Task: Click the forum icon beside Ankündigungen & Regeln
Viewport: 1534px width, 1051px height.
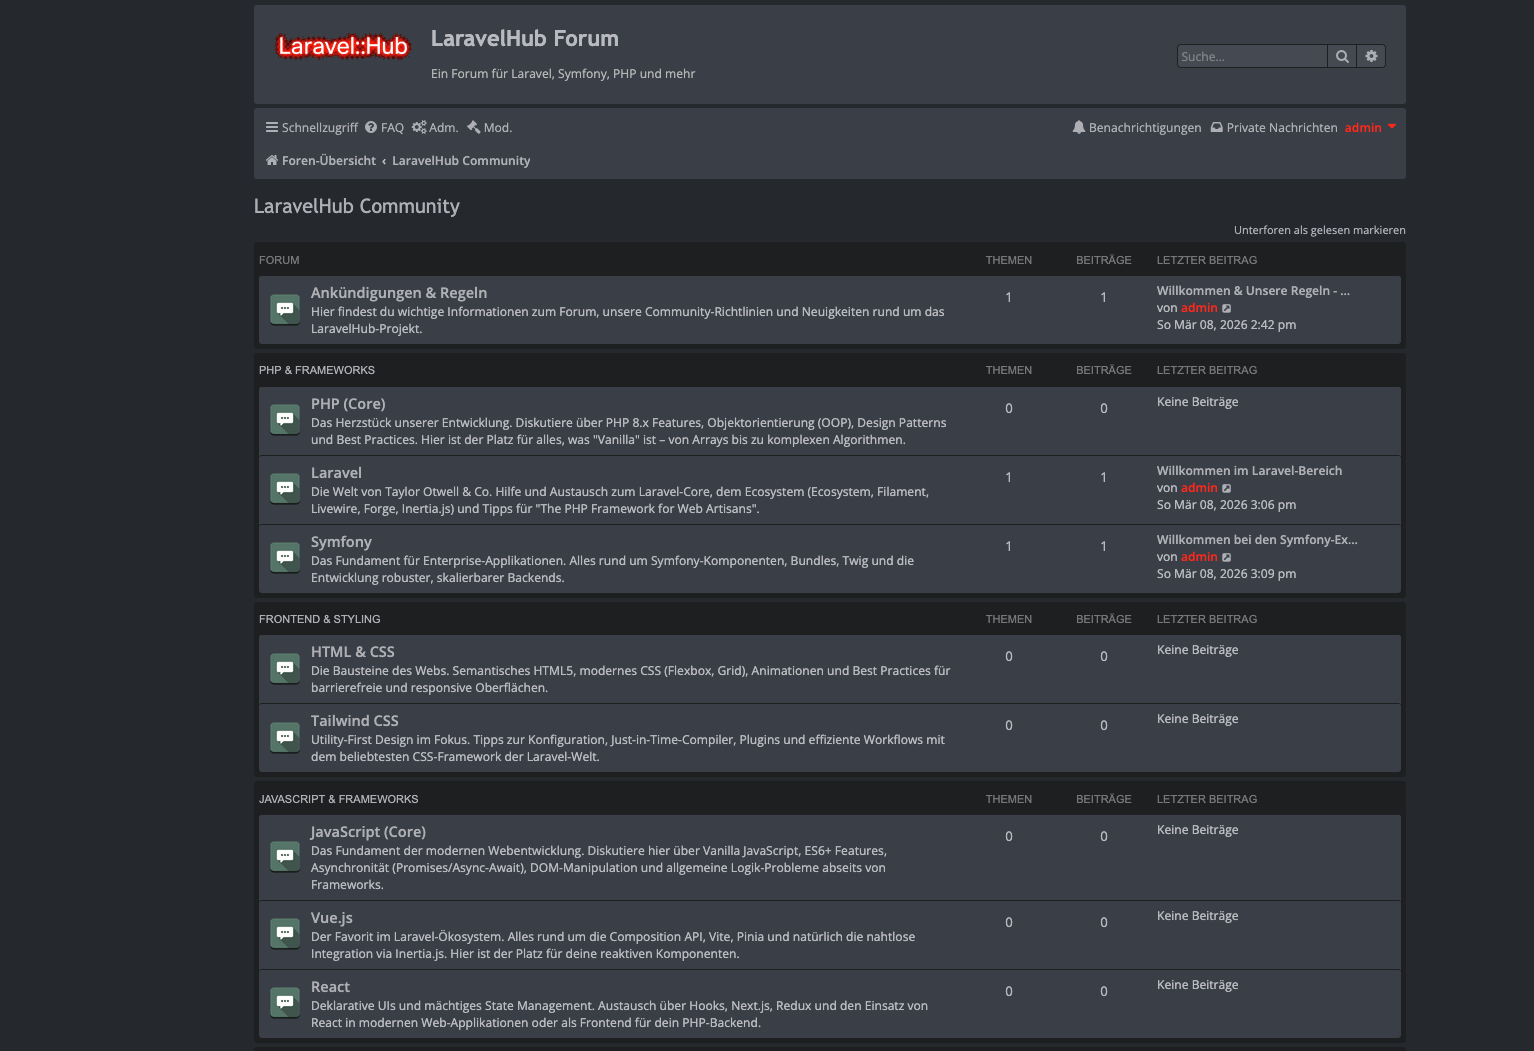Action: 285,309
